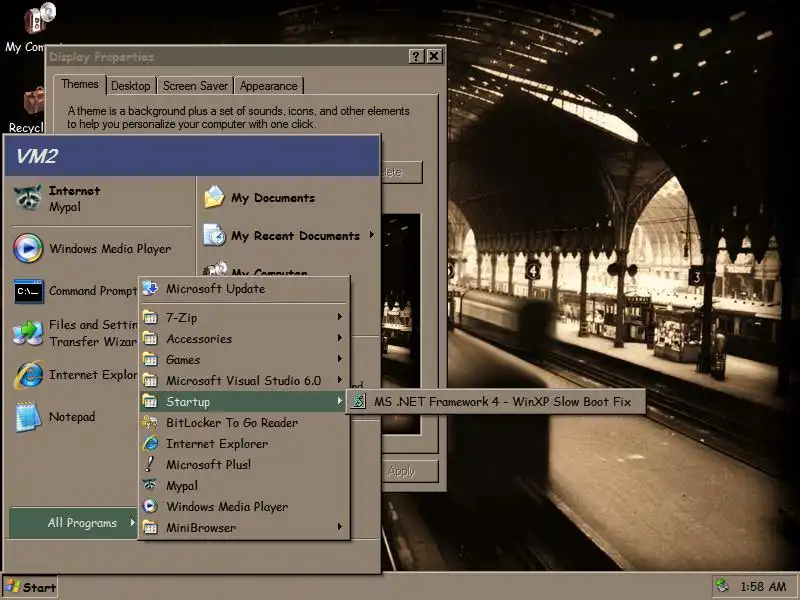Click the Microsoft Plus! exclamation icon
Image resolution: width=800 pixels, height=600 pixels.
click(149, 464)
